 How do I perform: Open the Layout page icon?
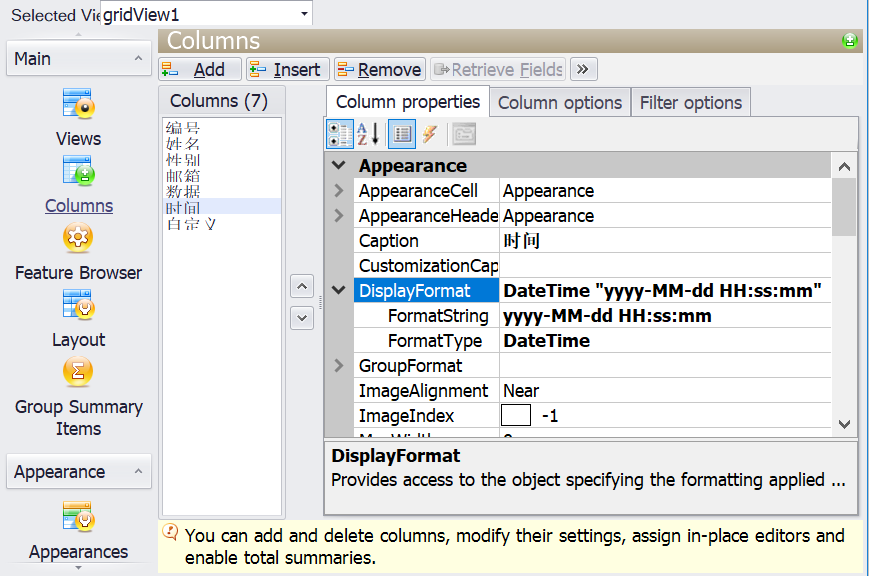click(79, 304)
